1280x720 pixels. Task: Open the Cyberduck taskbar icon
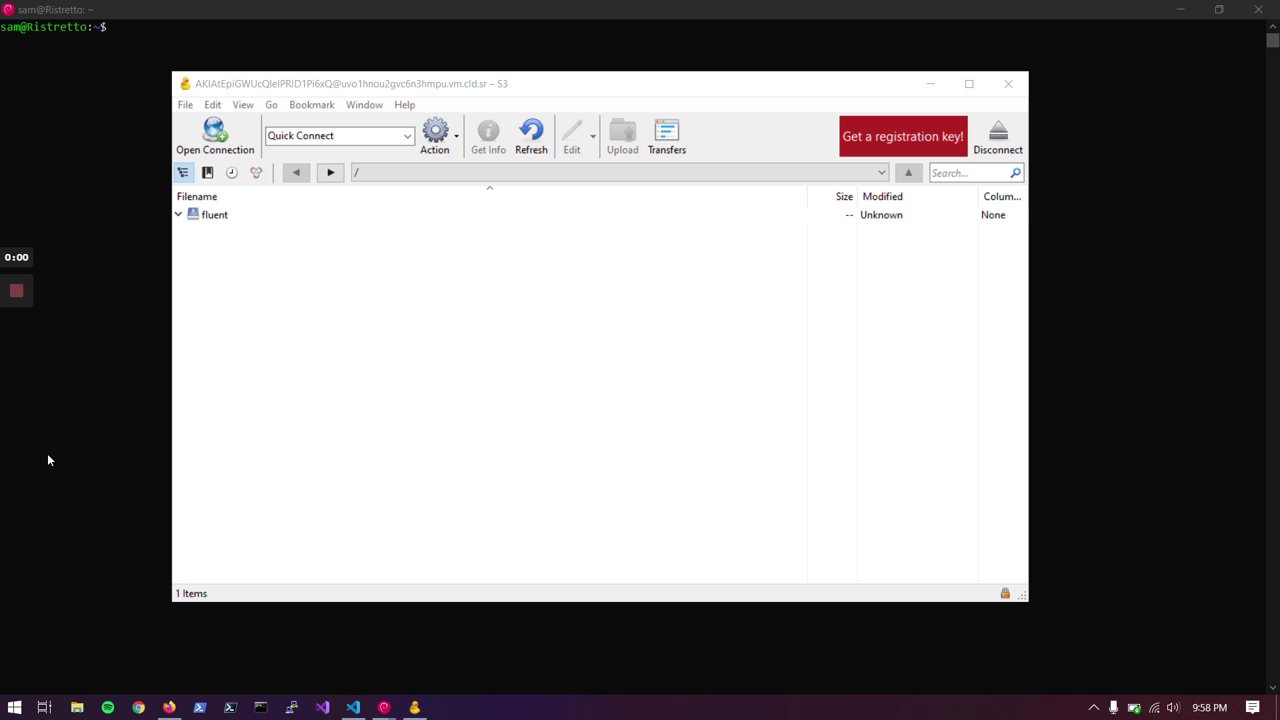point(414,707)
